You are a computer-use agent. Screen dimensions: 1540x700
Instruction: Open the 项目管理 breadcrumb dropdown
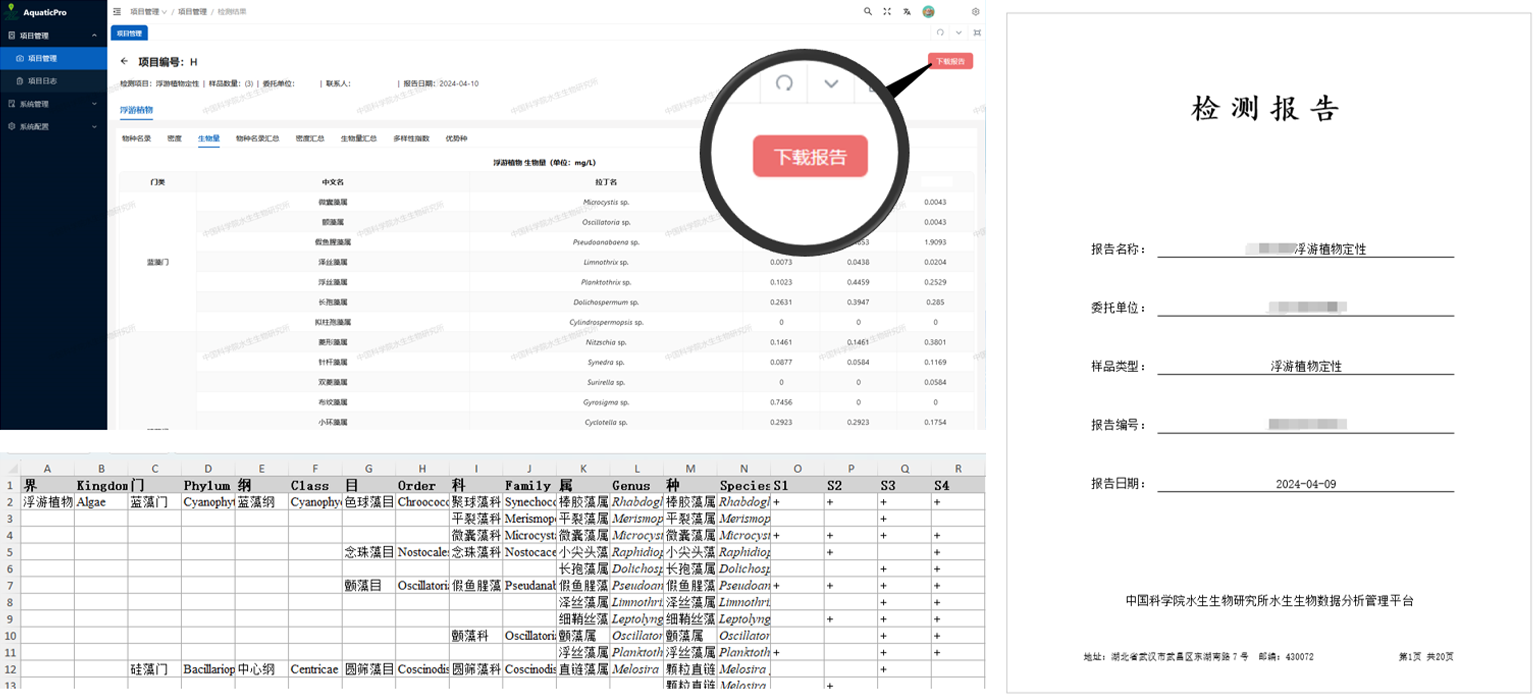(148, 12)
